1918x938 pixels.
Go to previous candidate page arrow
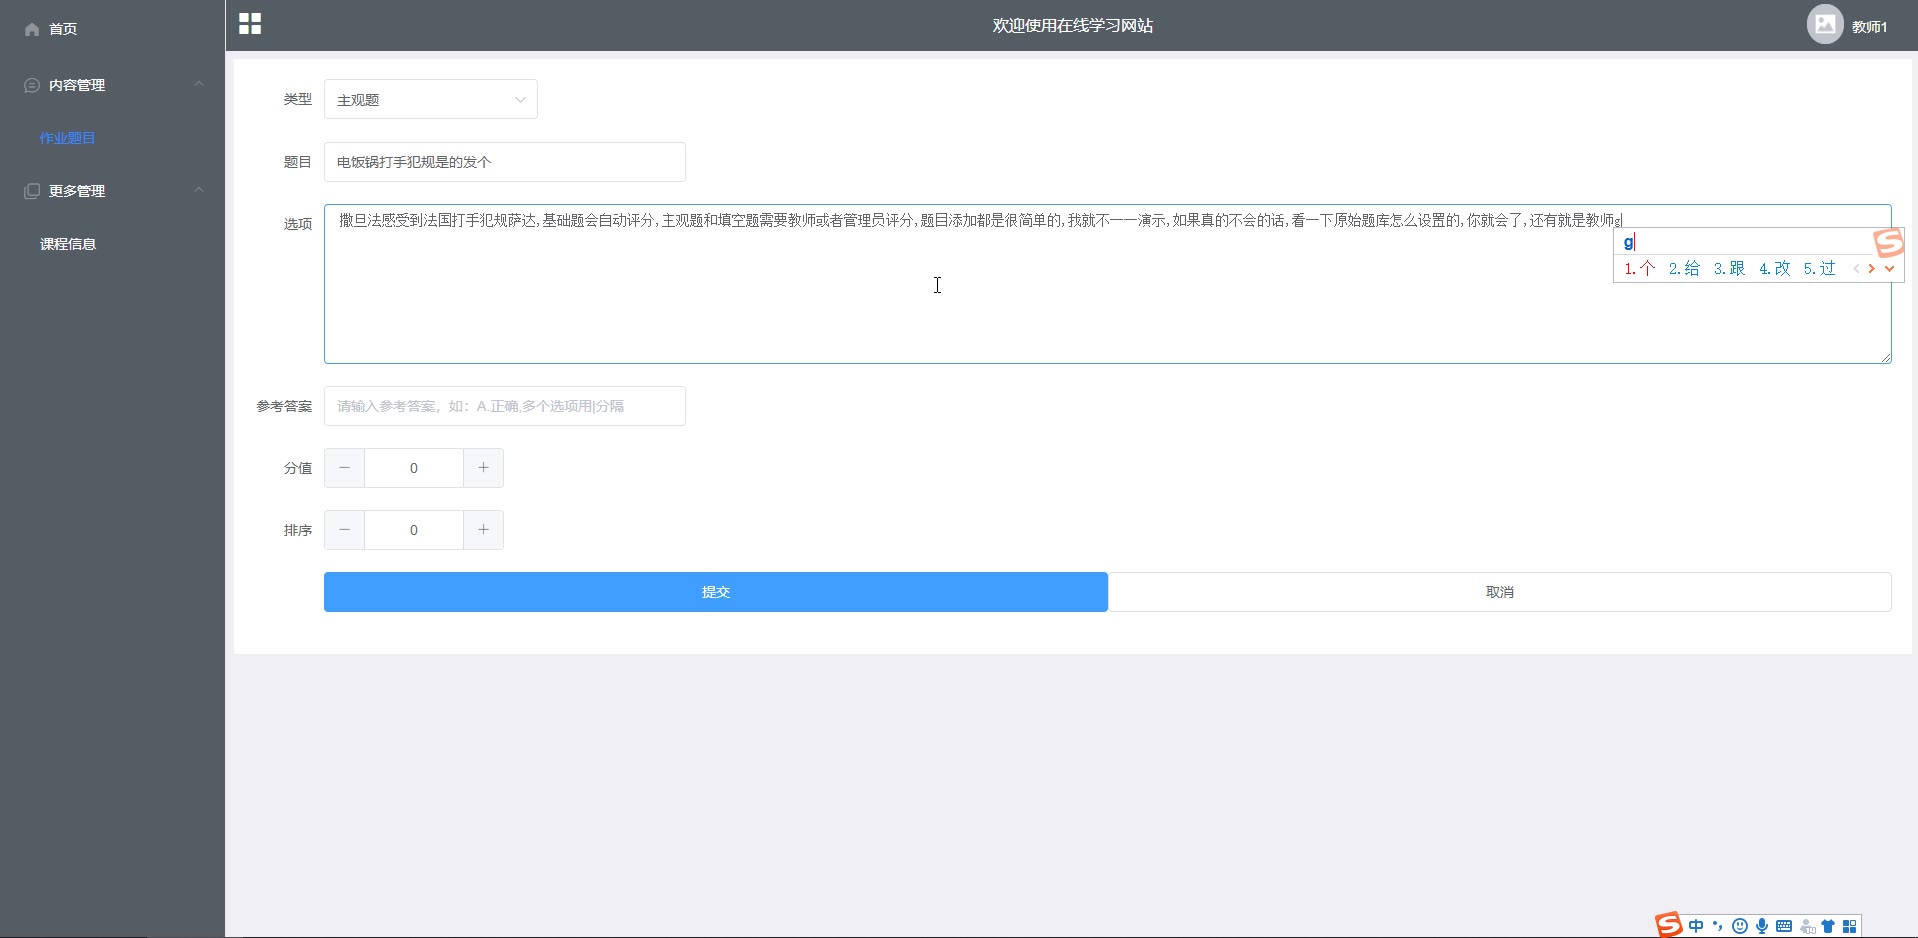[x=1857, y=268]
